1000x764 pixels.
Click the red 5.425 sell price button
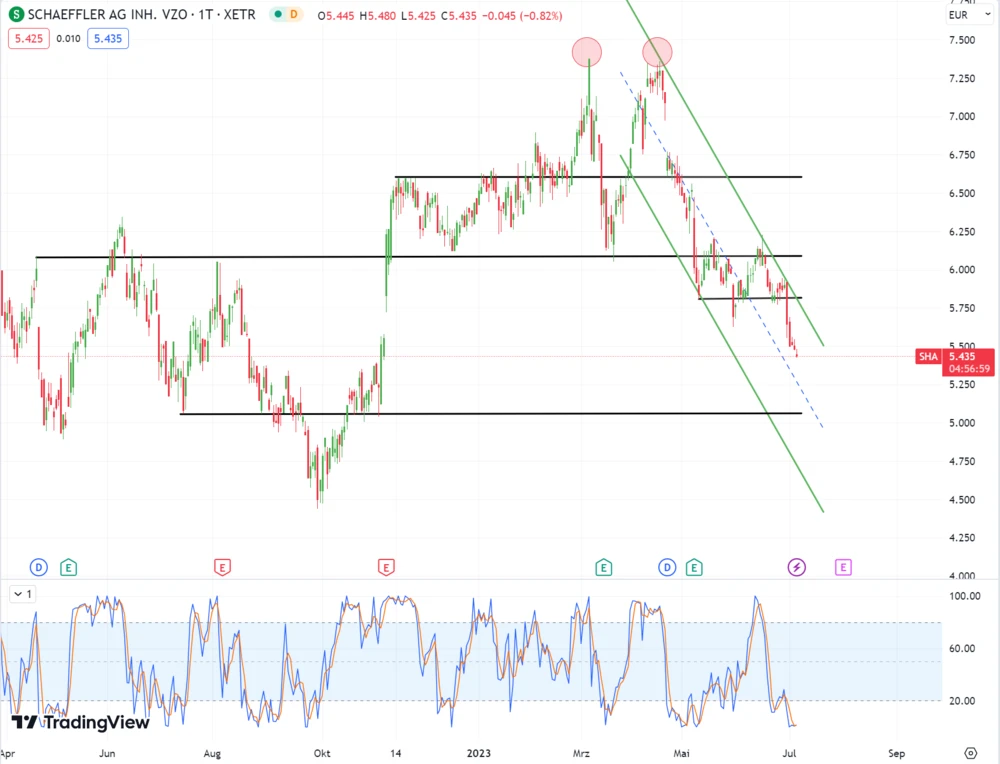tap(29, 38)
